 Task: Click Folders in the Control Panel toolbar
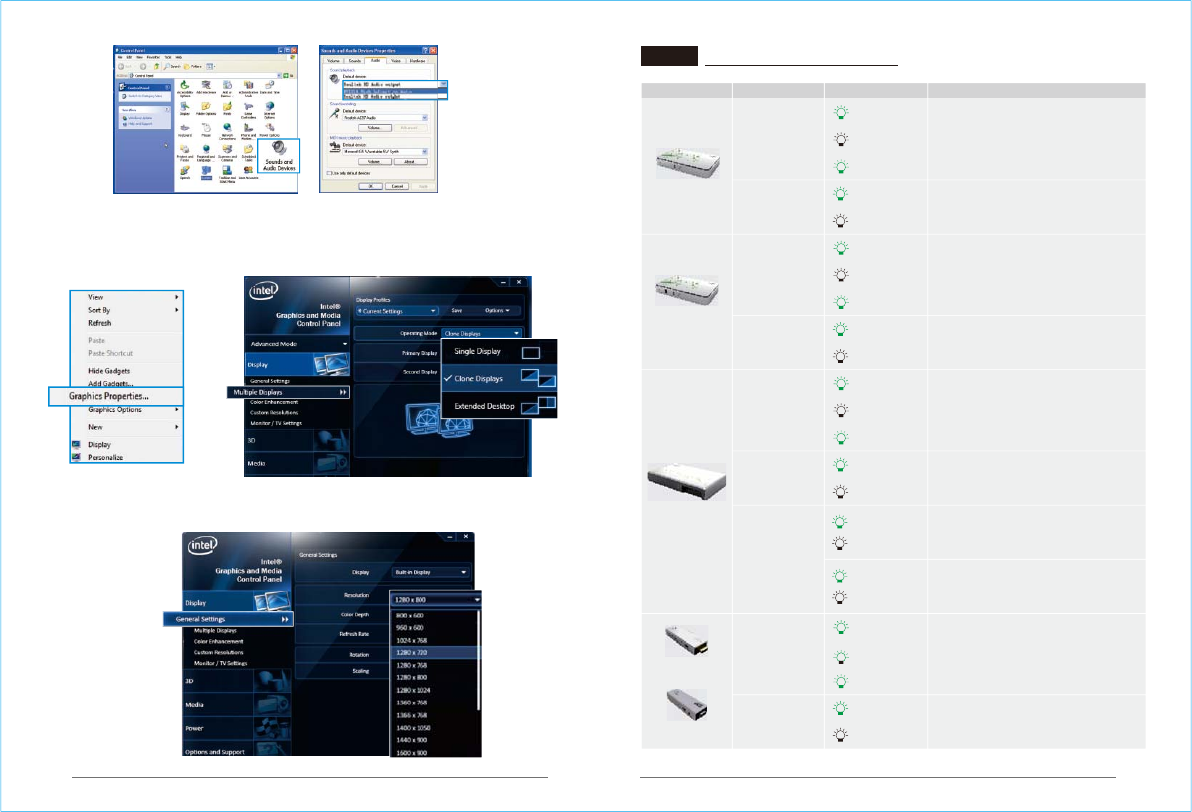193,66
